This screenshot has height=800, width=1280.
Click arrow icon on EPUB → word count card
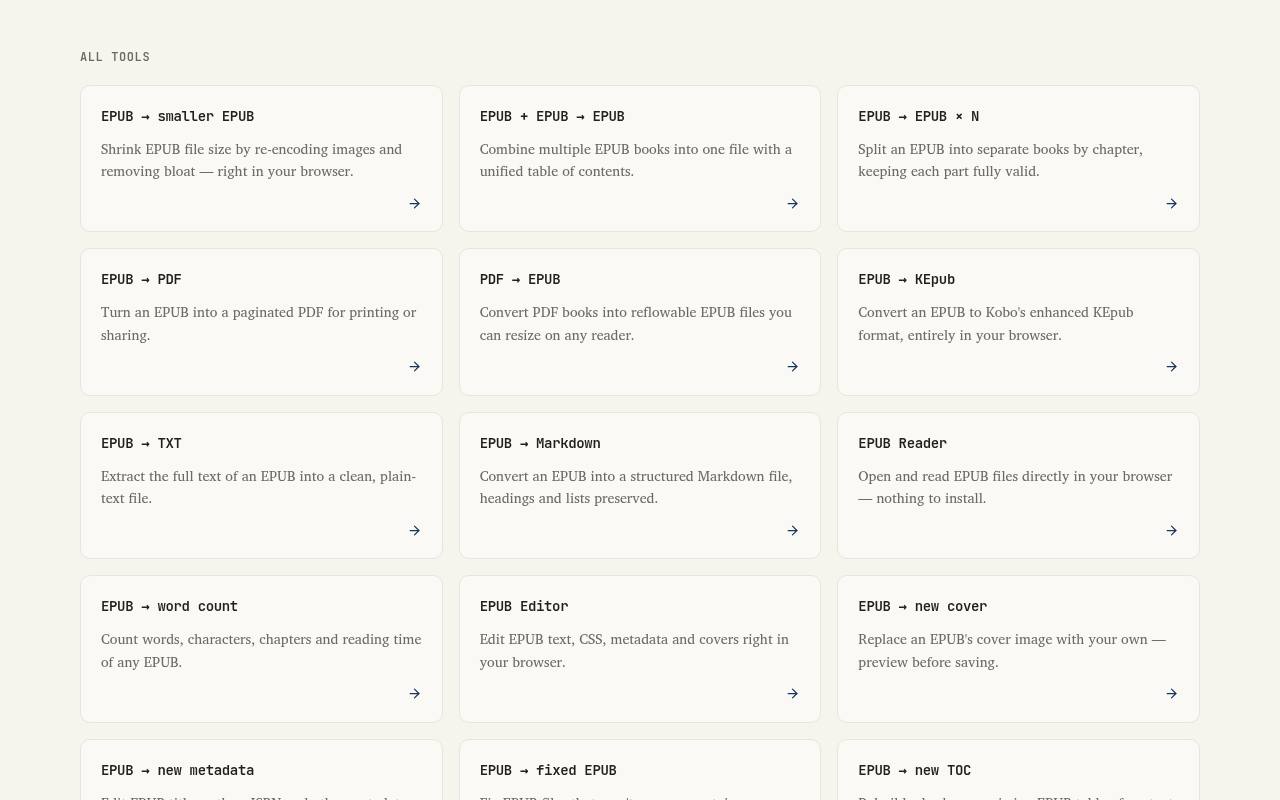(x=414, y=693)
